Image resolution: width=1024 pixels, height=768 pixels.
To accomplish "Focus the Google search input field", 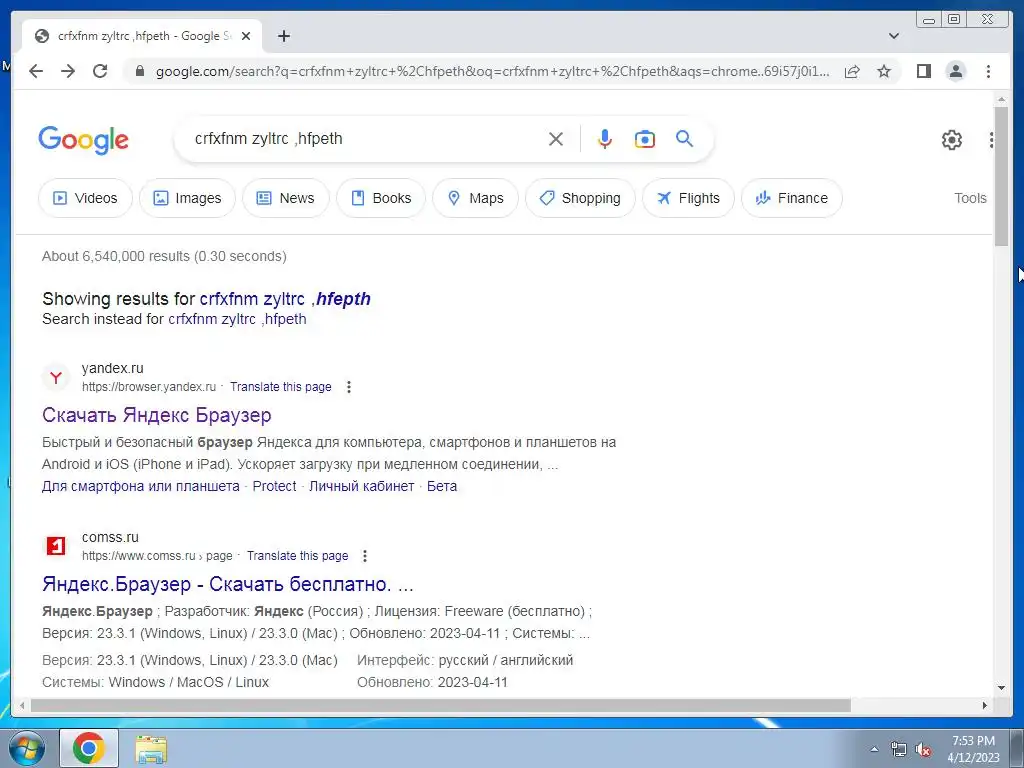I will pos(366,139).
